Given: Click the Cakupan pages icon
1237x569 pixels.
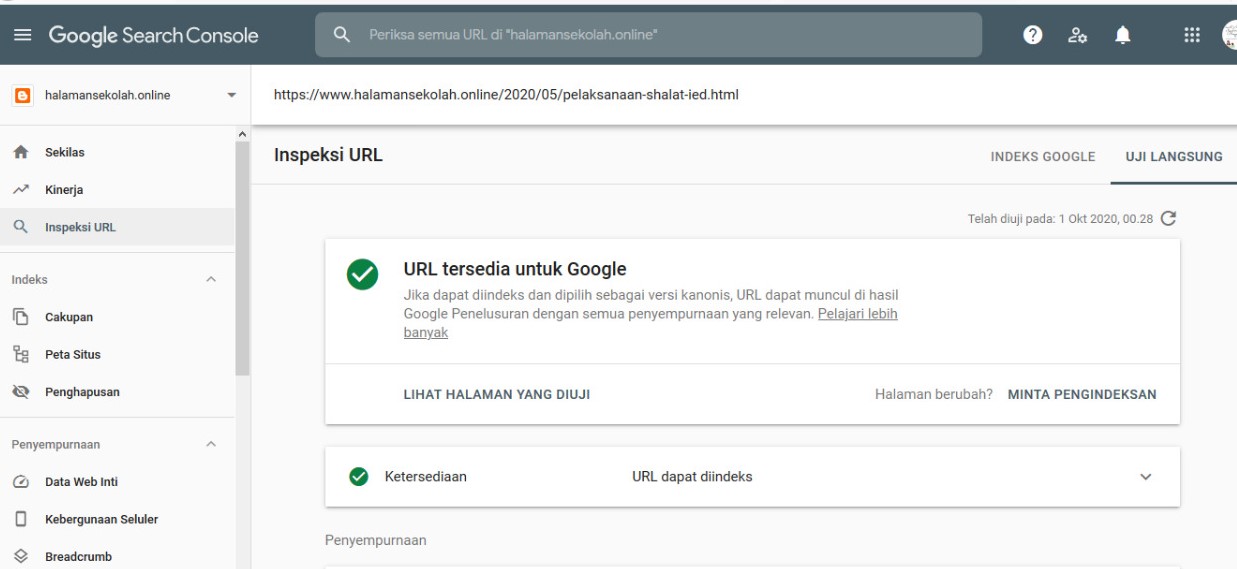Looking at the screenshot, I should (x=19, y=317).
